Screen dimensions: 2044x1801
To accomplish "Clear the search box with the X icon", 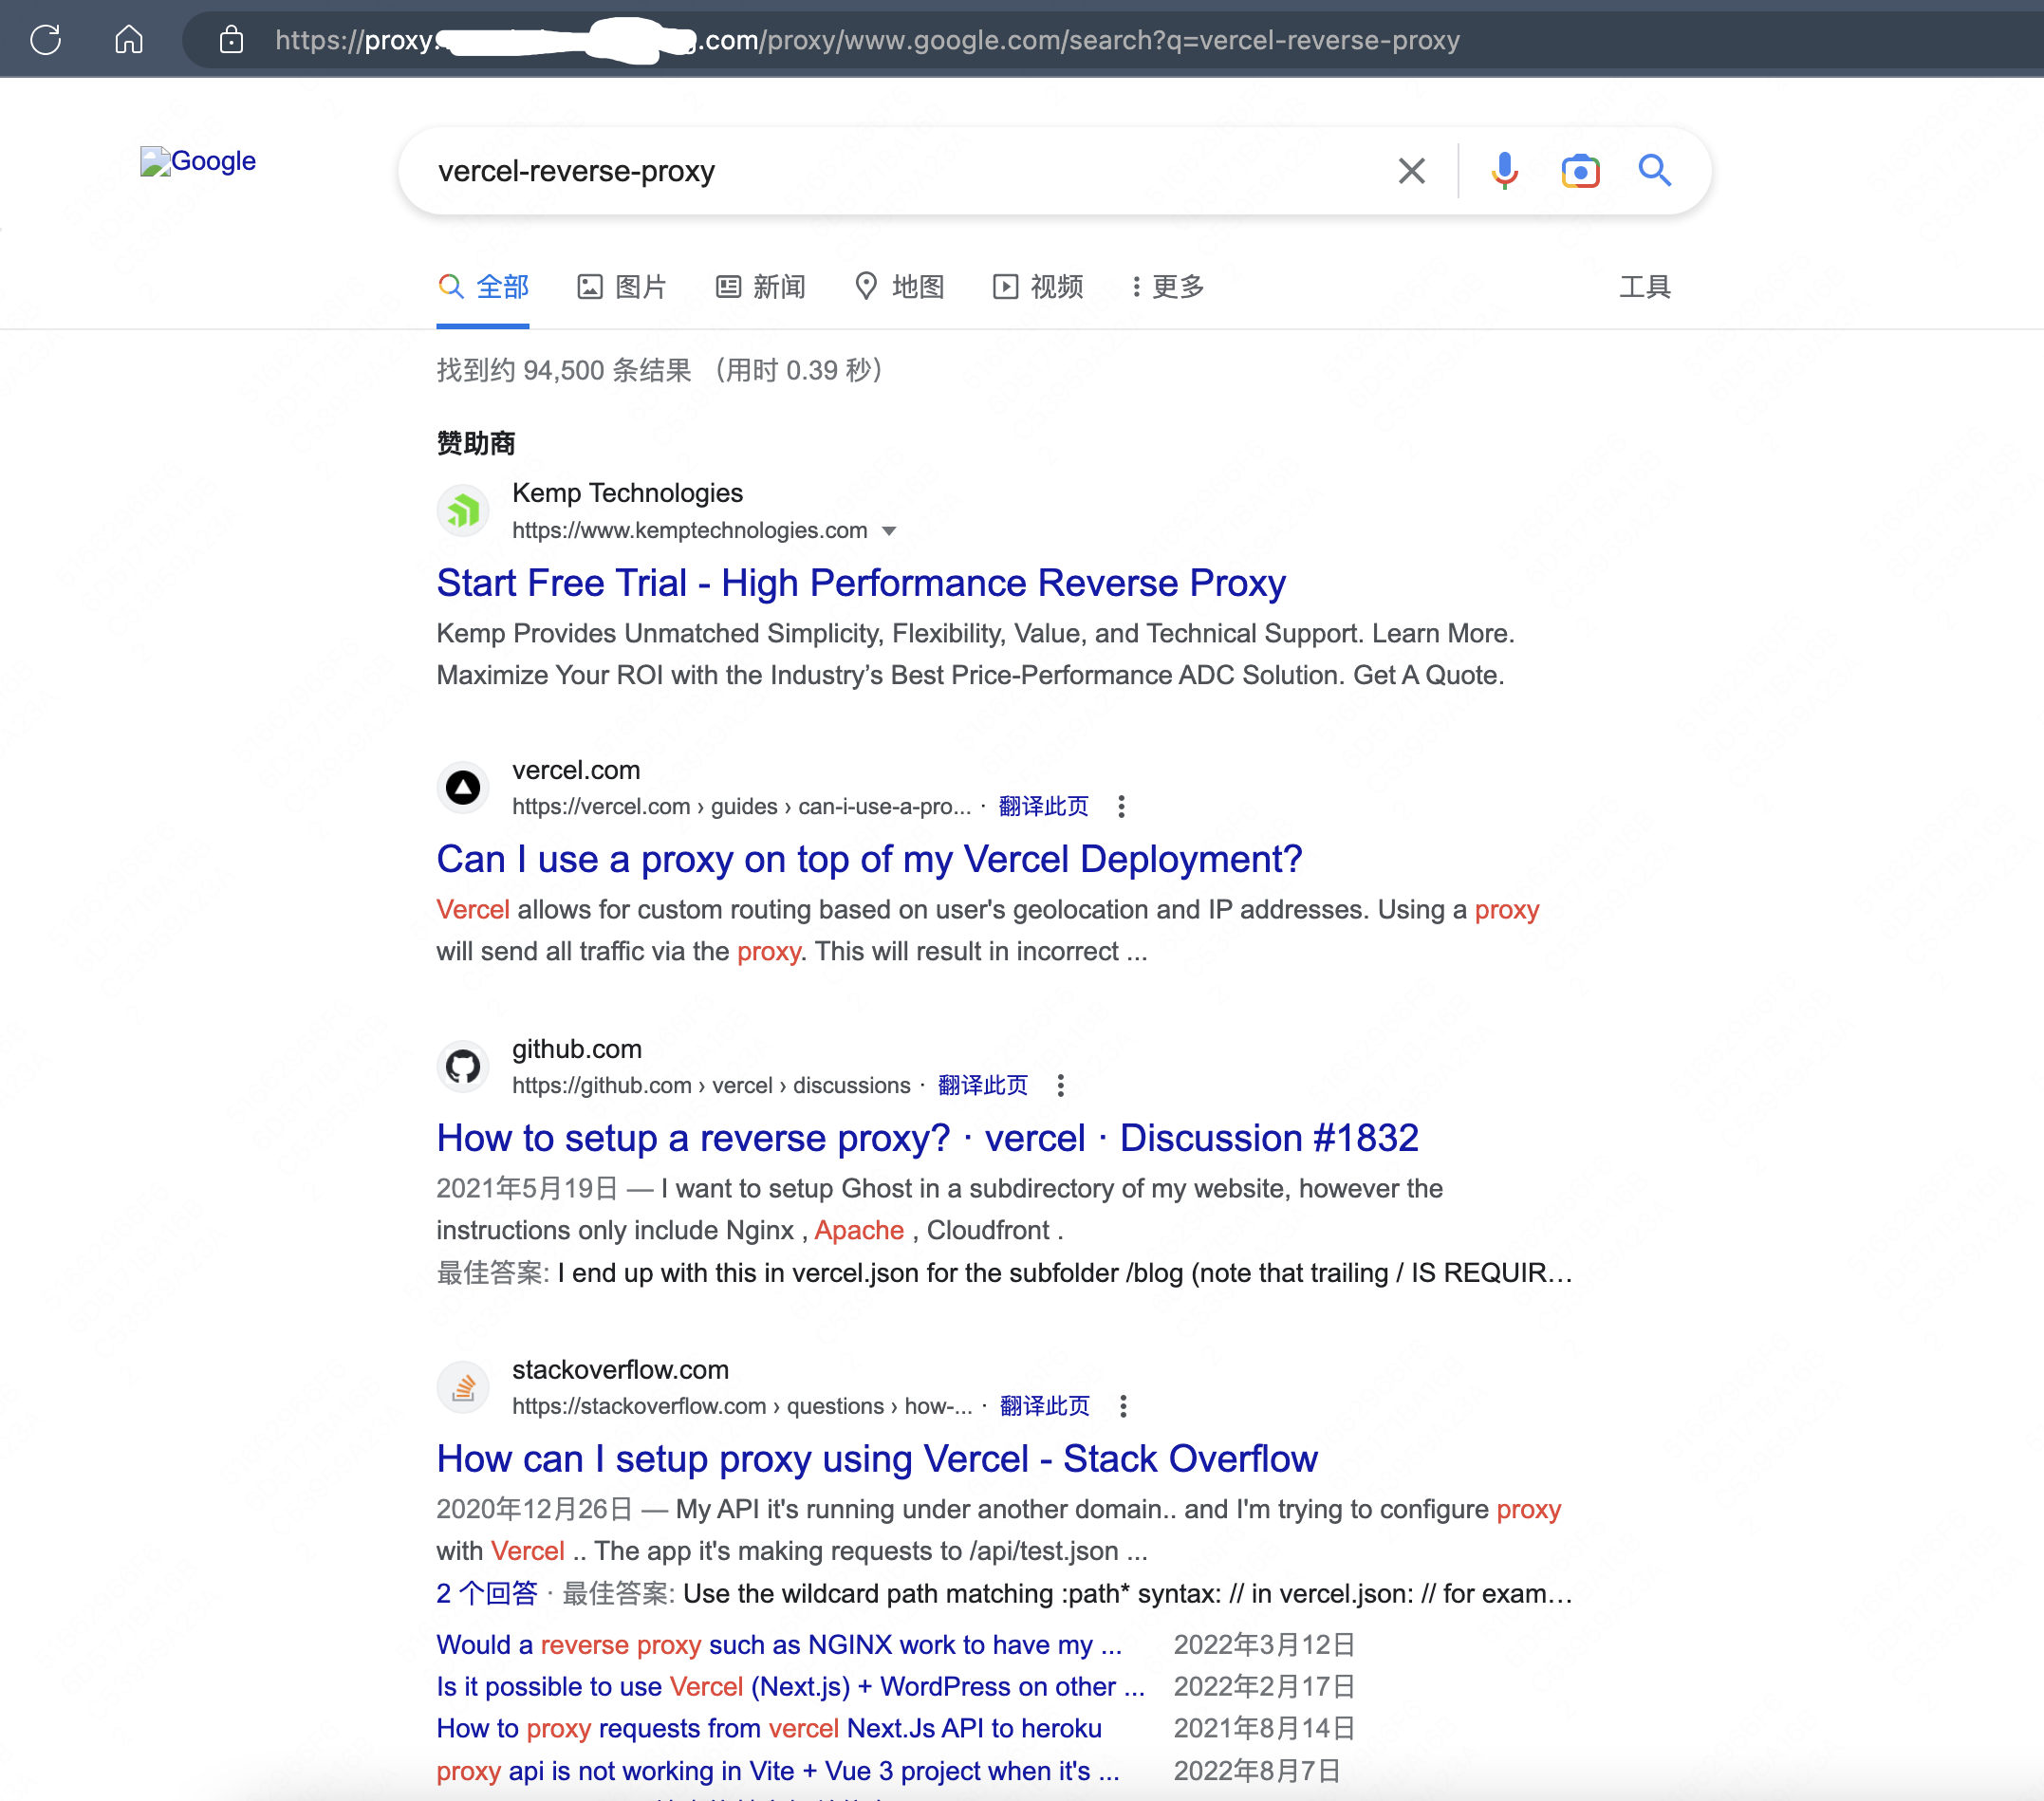I will [1411, 171].
